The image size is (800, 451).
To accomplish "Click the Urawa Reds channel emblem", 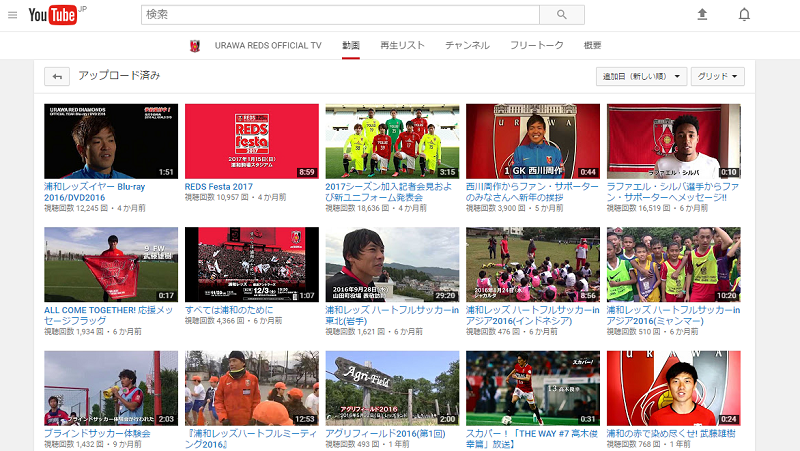I will pyautogui.click(x=196, y=45).
